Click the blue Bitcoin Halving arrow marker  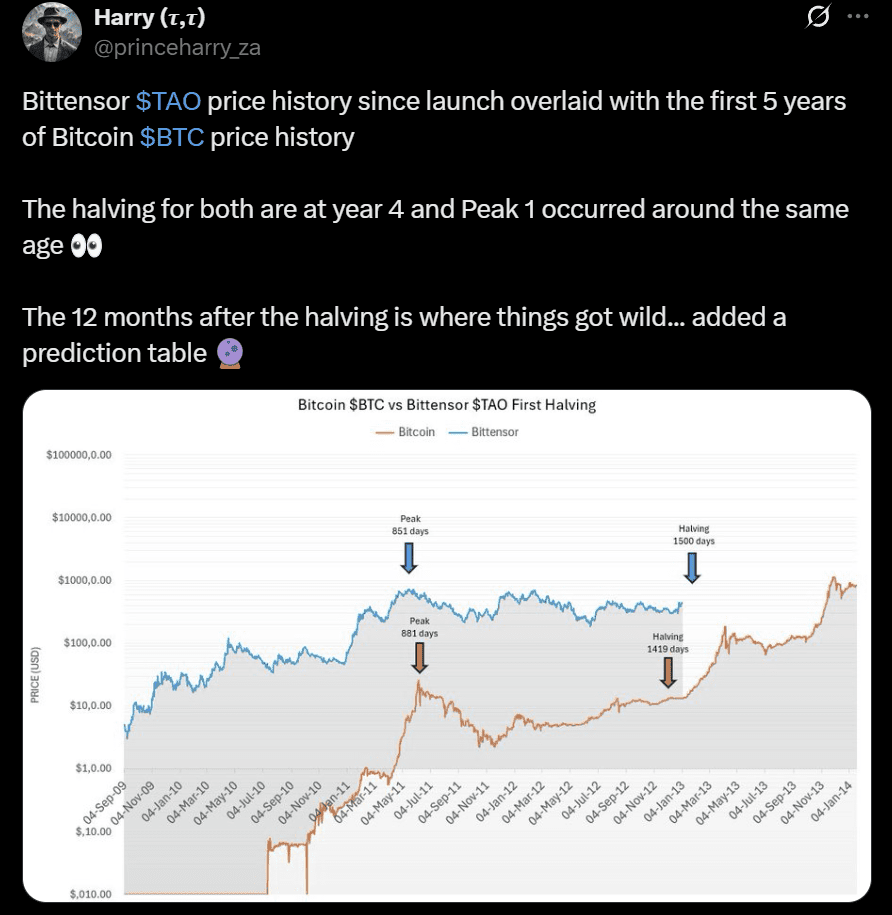click(692, 566)
